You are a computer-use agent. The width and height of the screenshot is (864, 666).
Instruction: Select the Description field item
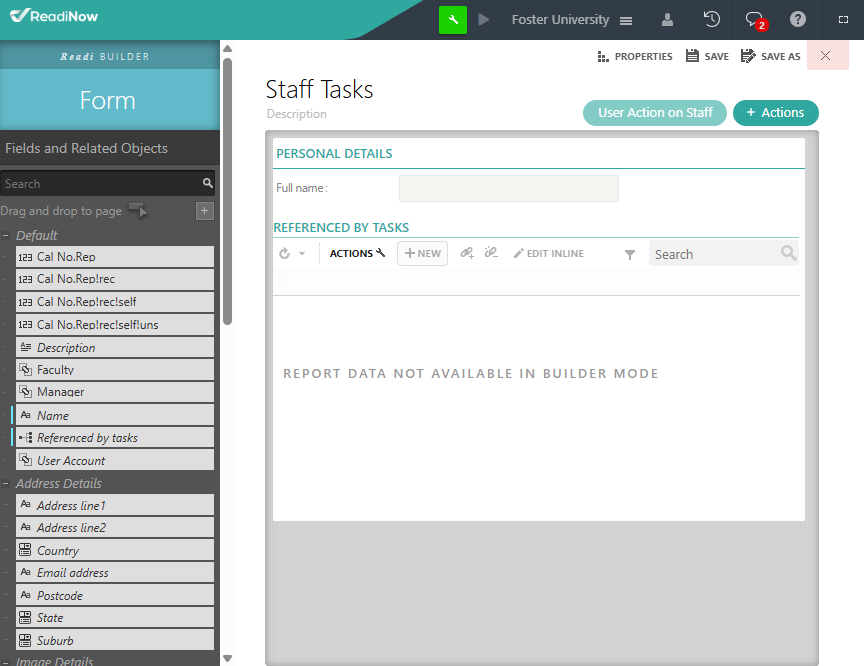pos(115,348)
